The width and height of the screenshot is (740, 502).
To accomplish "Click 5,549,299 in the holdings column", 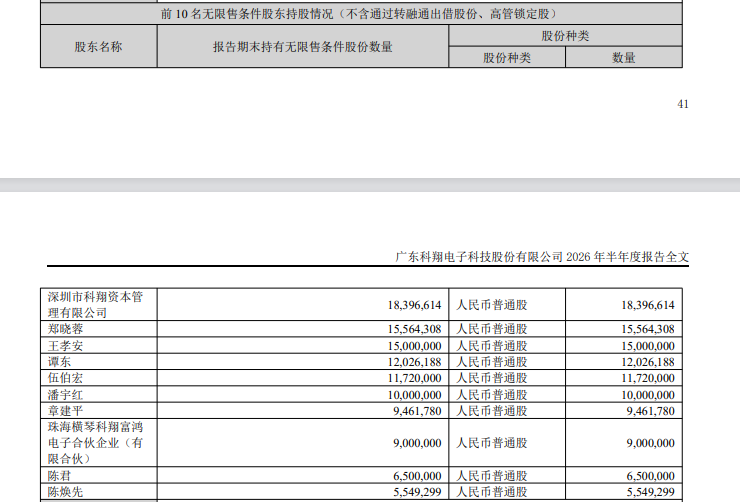I will [x=418, y=493].
